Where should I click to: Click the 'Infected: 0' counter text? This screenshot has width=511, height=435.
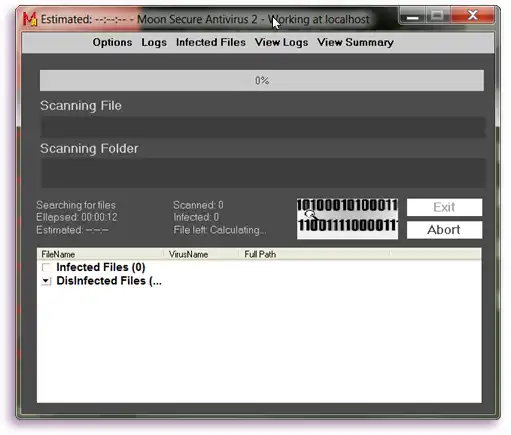tap(196, 217)
